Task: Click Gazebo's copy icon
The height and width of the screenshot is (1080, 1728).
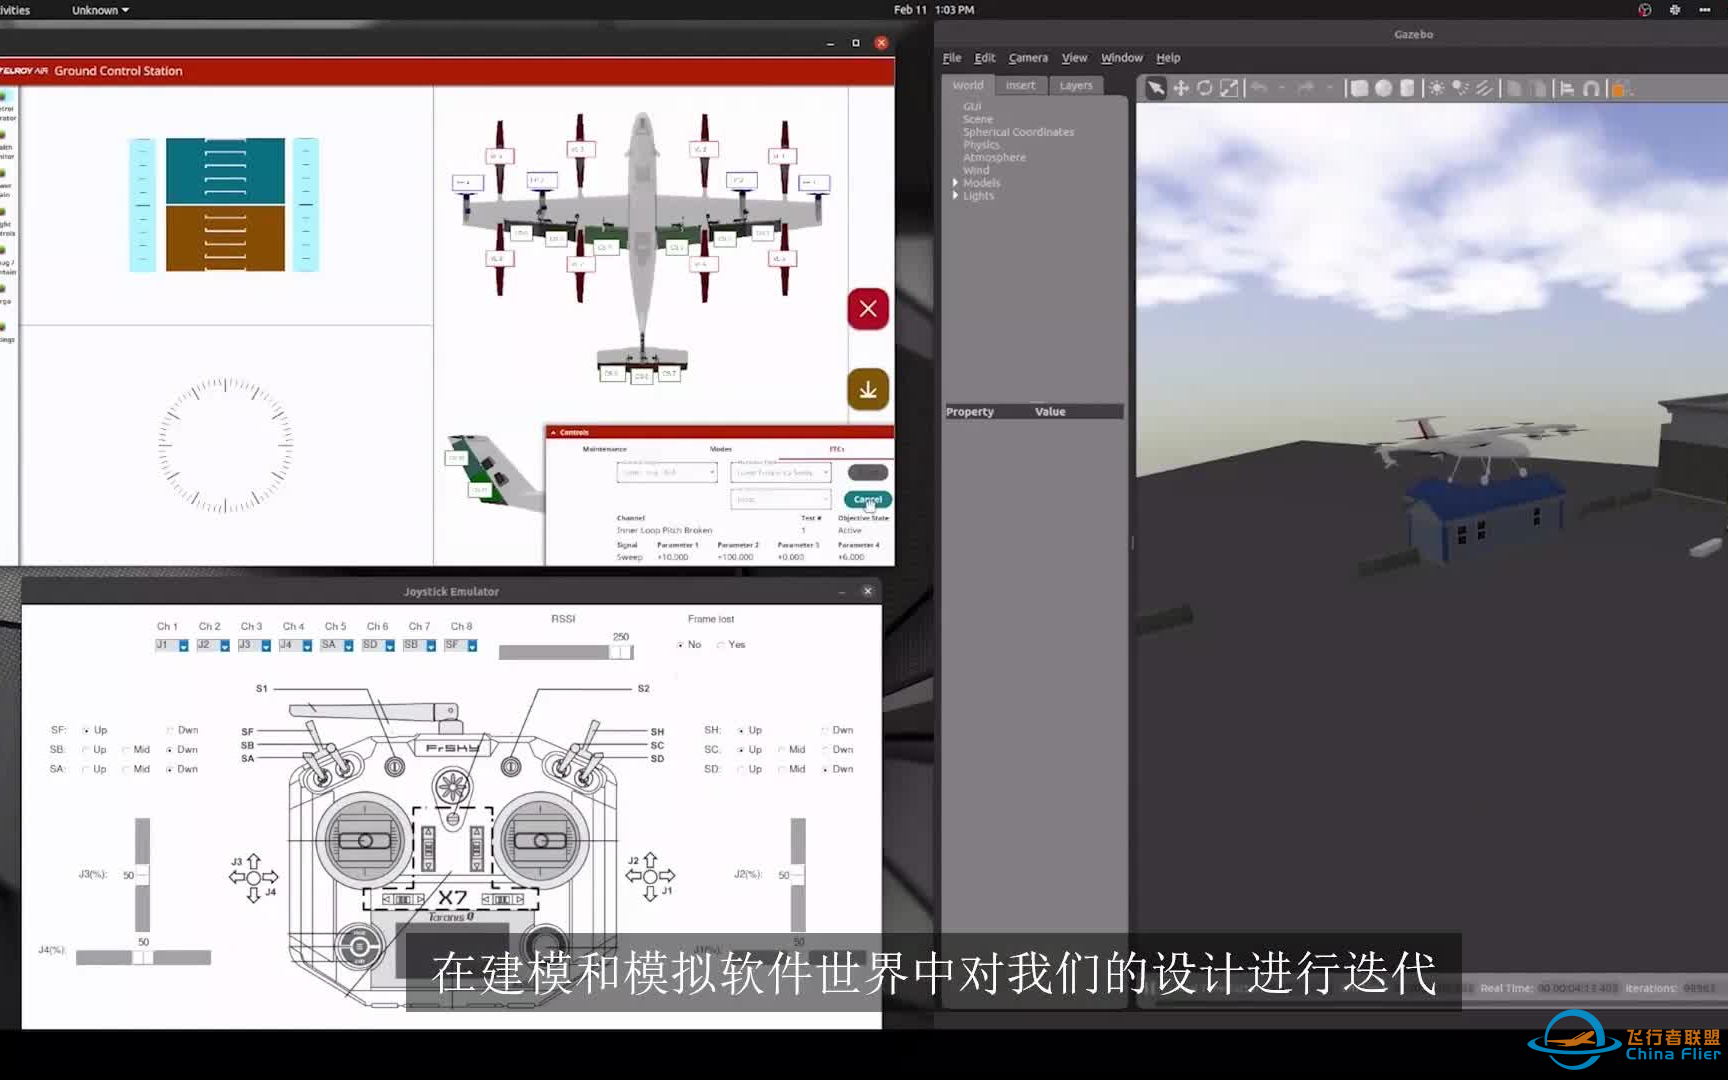Action: (1514, 88)
